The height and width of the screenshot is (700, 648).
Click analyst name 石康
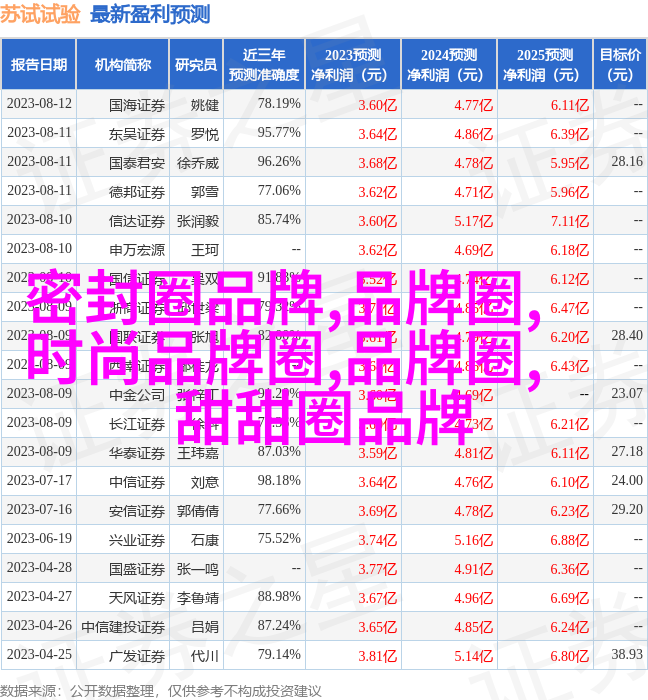[x=205, y=540]
